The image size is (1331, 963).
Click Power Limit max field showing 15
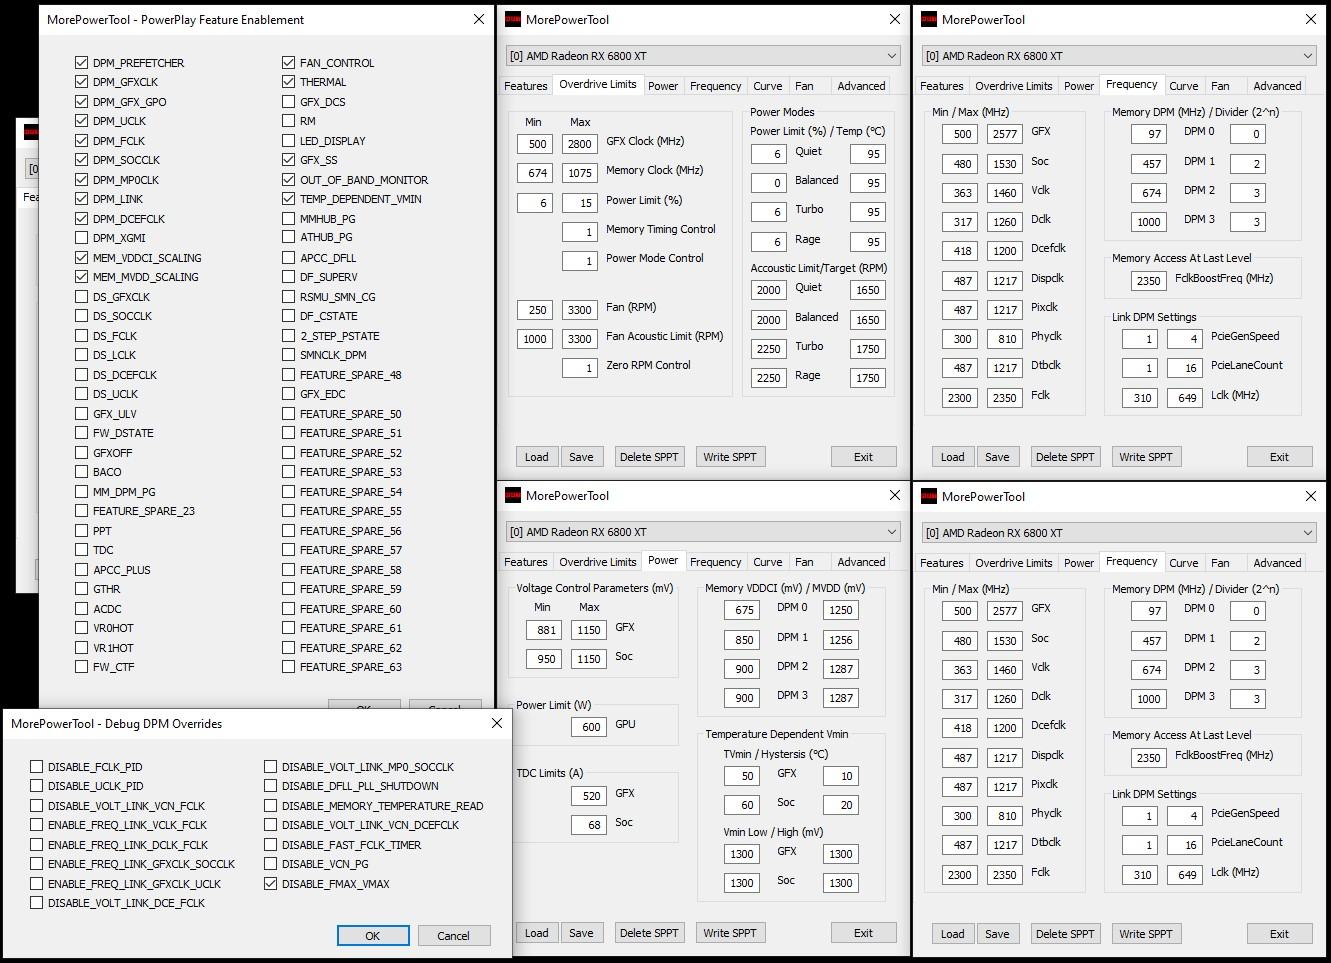click(x=580, y=203)
